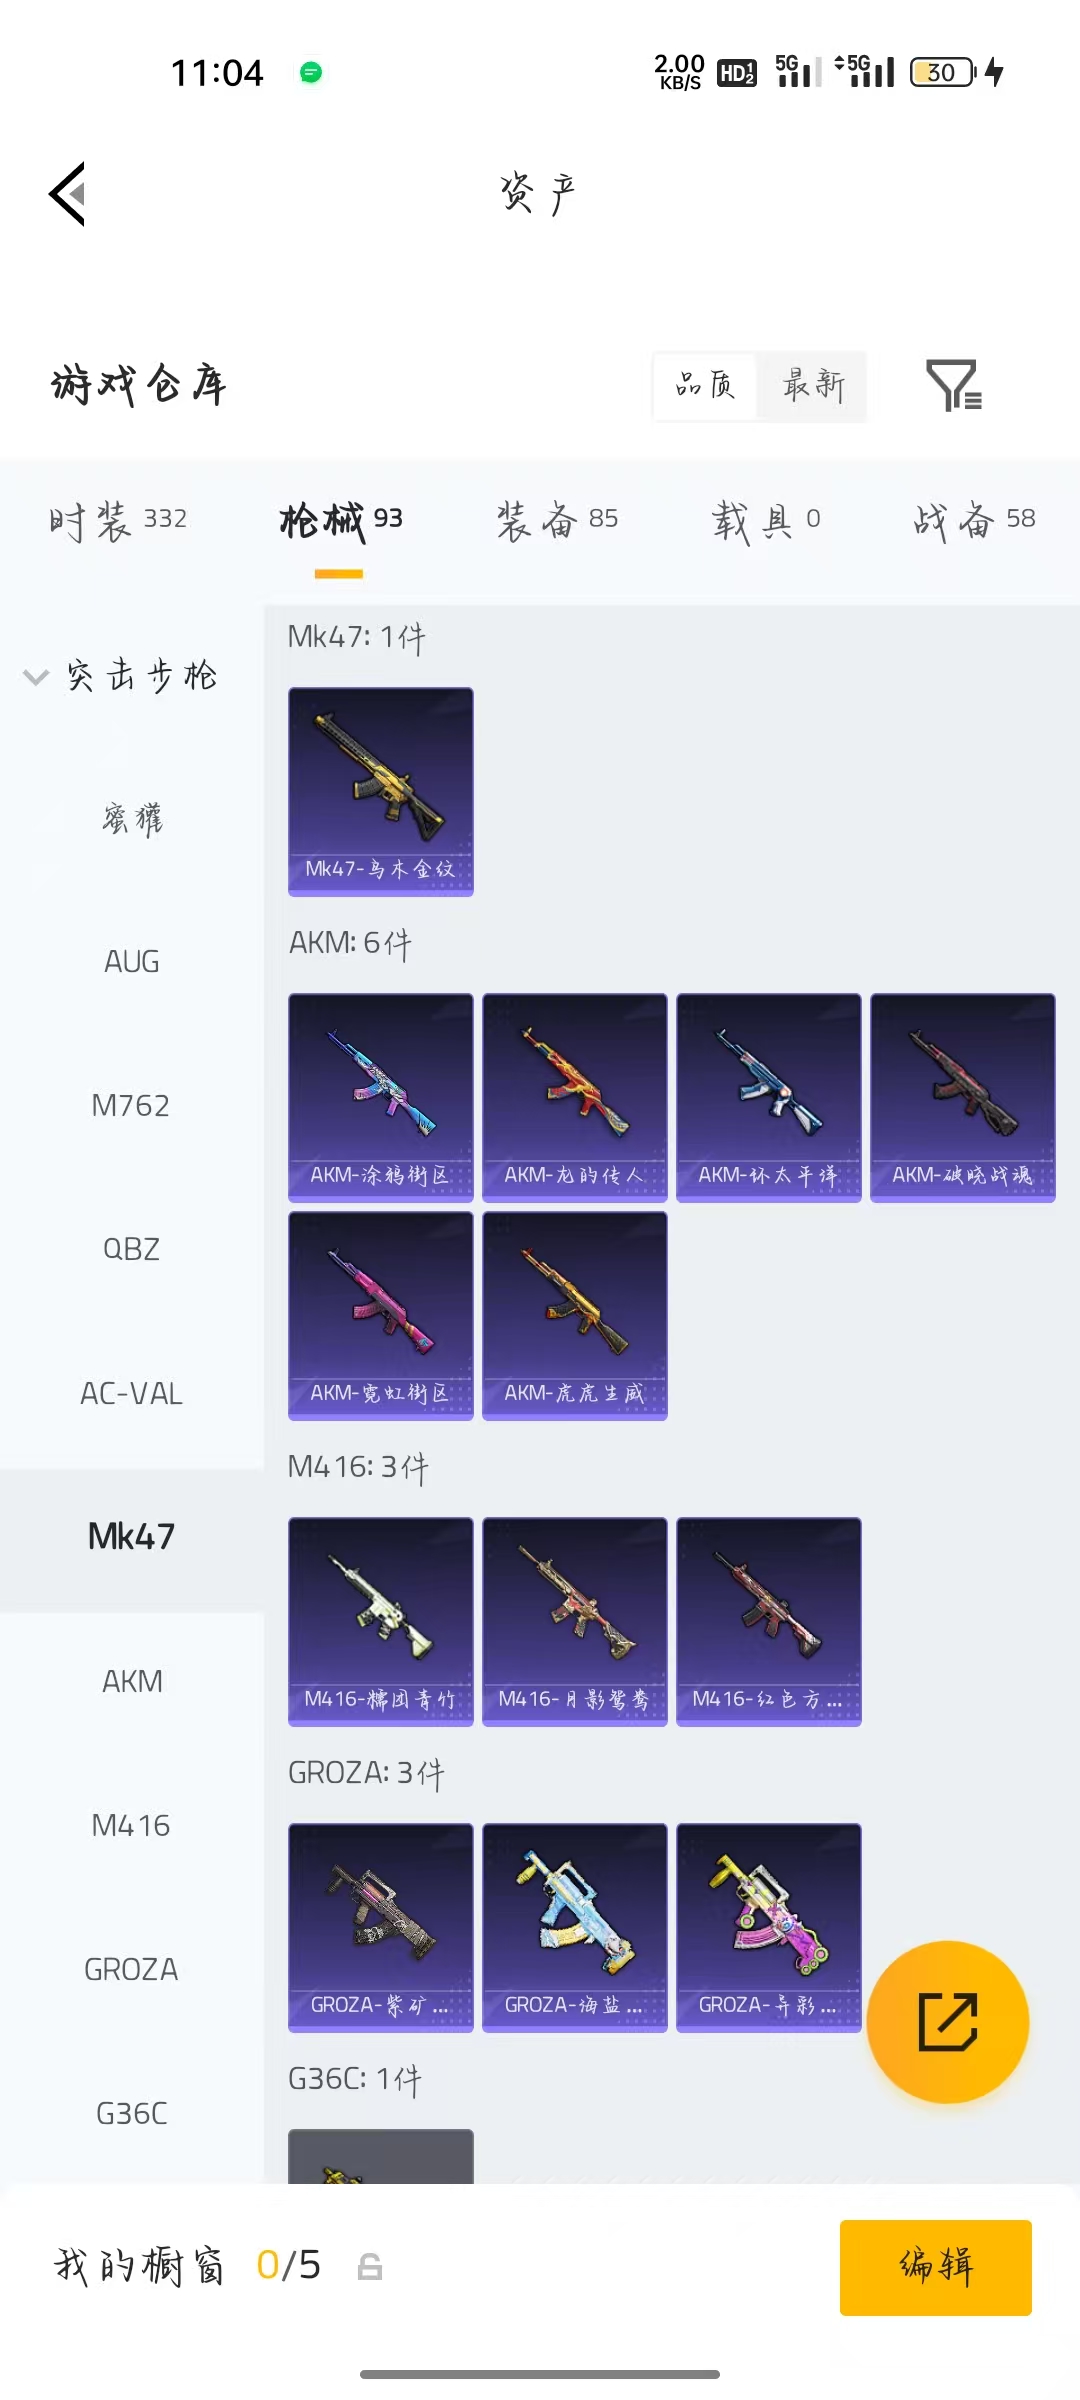
Task: Tap the back arrow icon
Action: point(67,194)
